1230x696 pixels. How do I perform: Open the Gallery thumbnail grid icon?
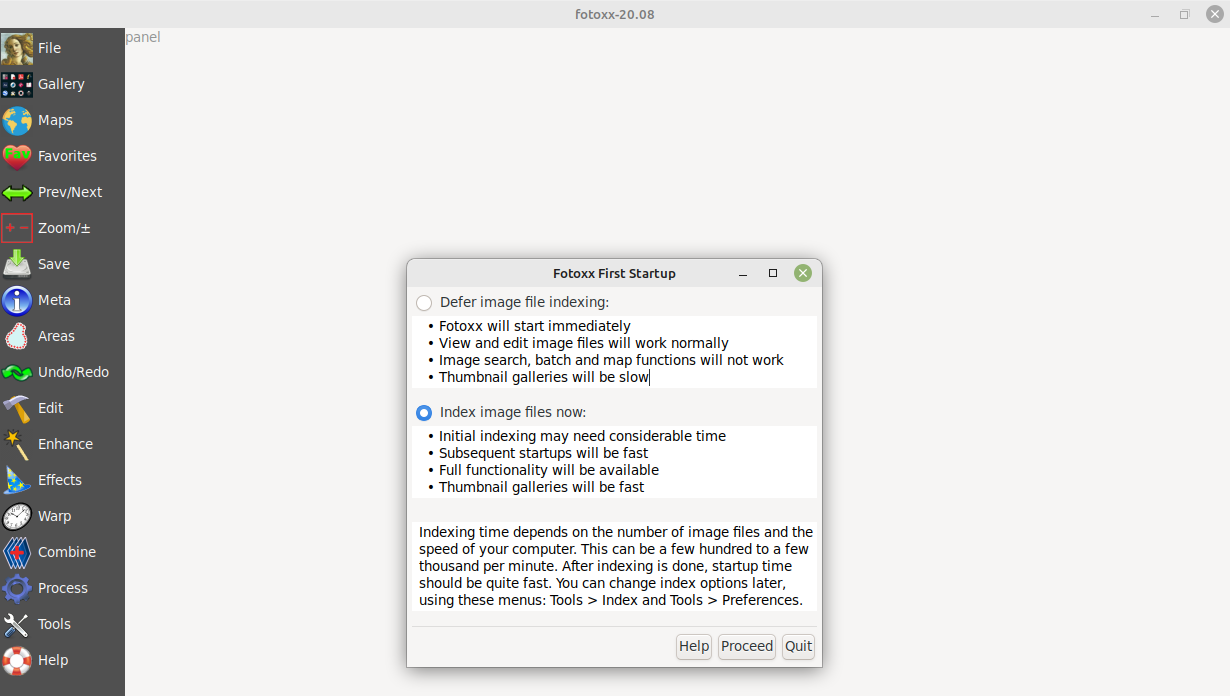[x=17, y=84]
